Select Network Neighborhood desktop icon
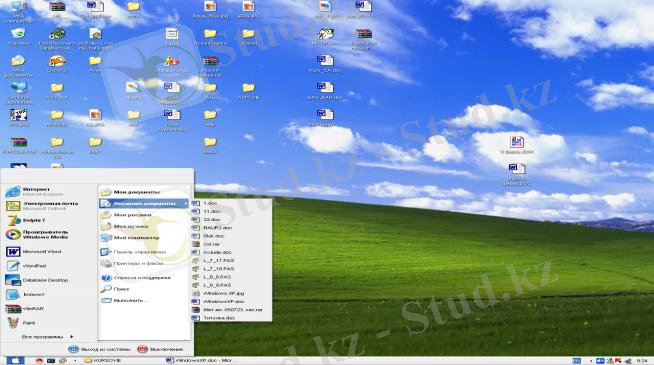The height and width of the screenshot is (365, 654). pyautogui.click(x=18, y=93)
